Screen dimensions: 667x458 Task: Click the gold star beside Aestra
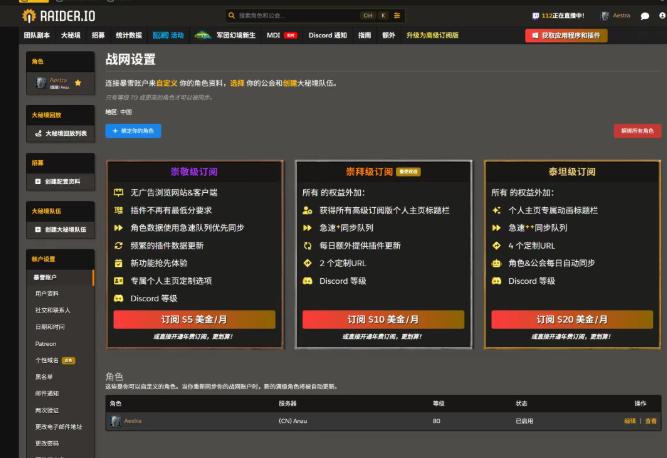point(78,82)
